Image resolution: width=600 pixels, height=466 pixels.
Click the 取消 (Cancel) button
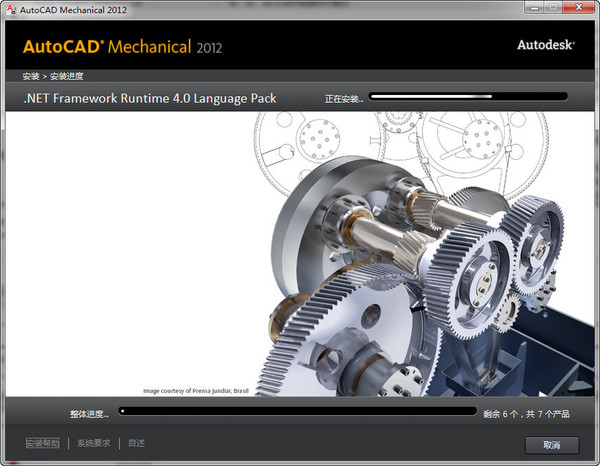click(552, 443)
